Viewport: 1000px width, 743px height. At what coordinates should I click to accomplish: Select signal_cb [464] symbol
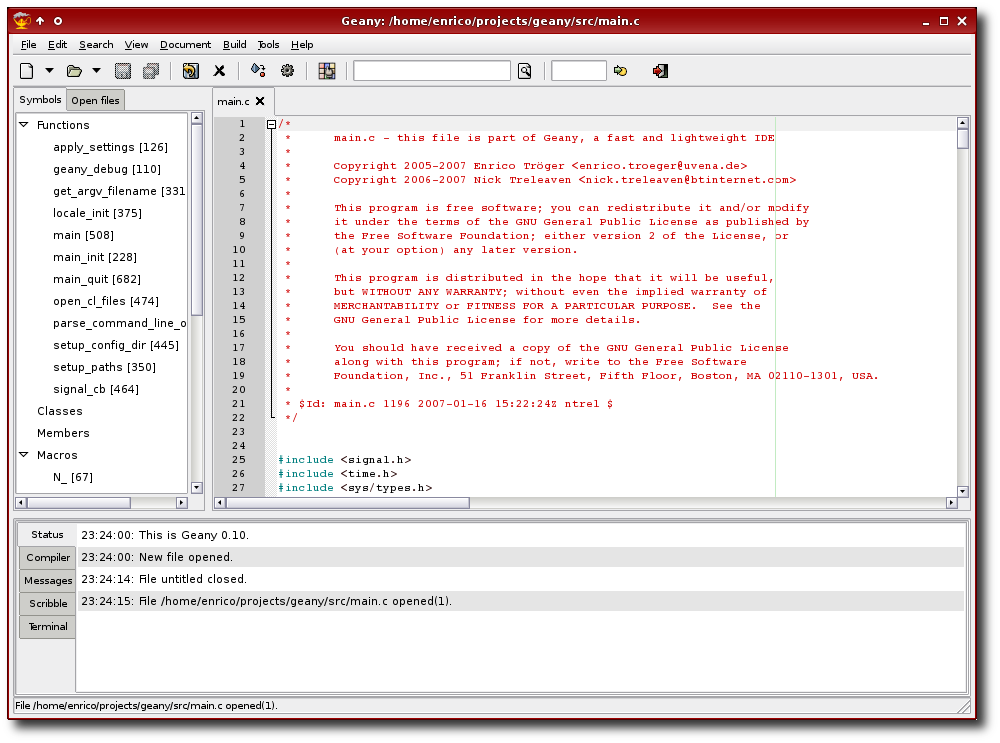point(96,389)
